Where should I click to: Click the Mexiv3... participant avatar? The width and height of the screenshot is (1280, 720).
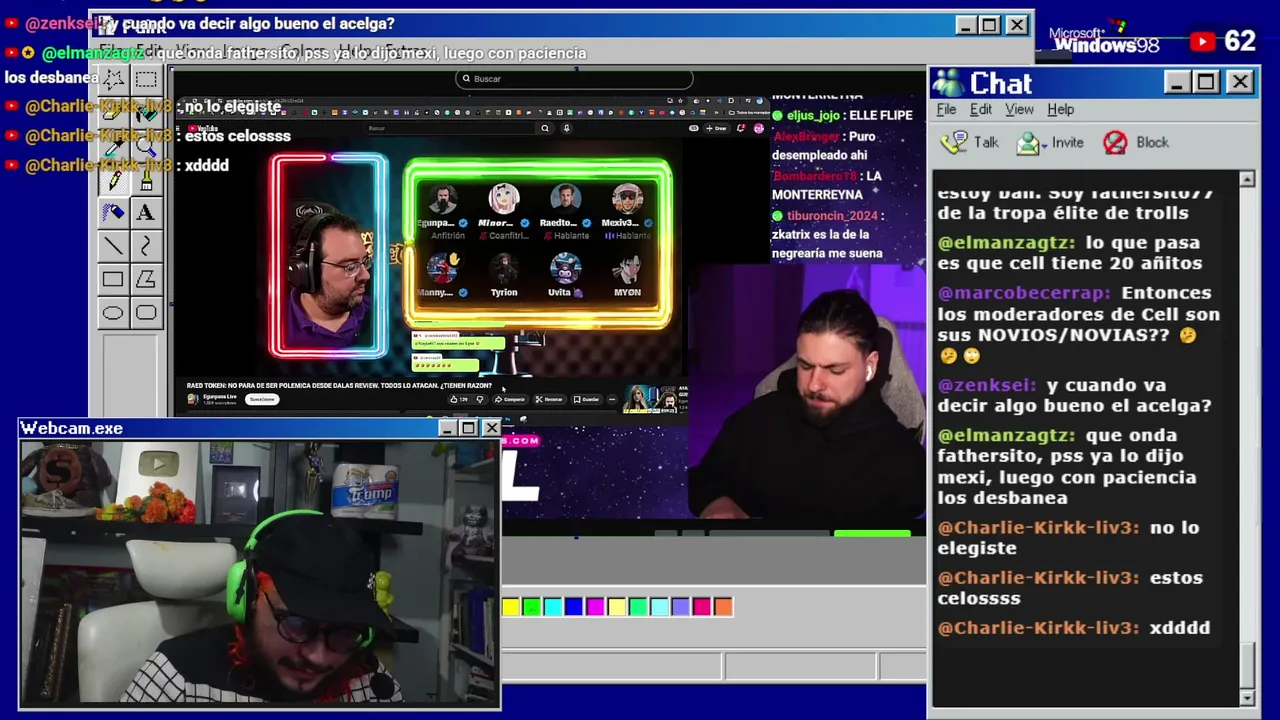(x=627, y=198)
